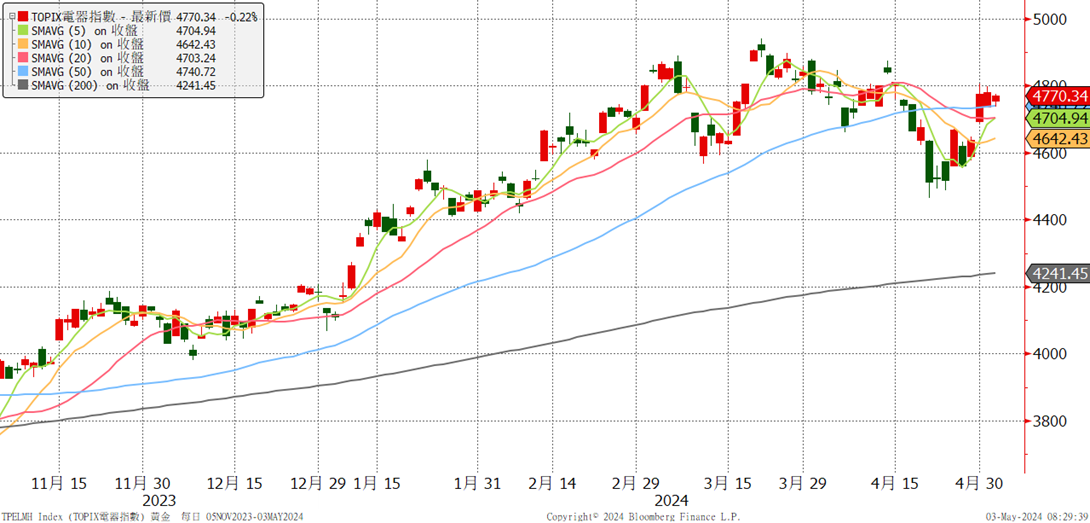Screen dimensions: 1090x523
Task: Click the 4000 price axis tick label
Action: (1050, 354)
